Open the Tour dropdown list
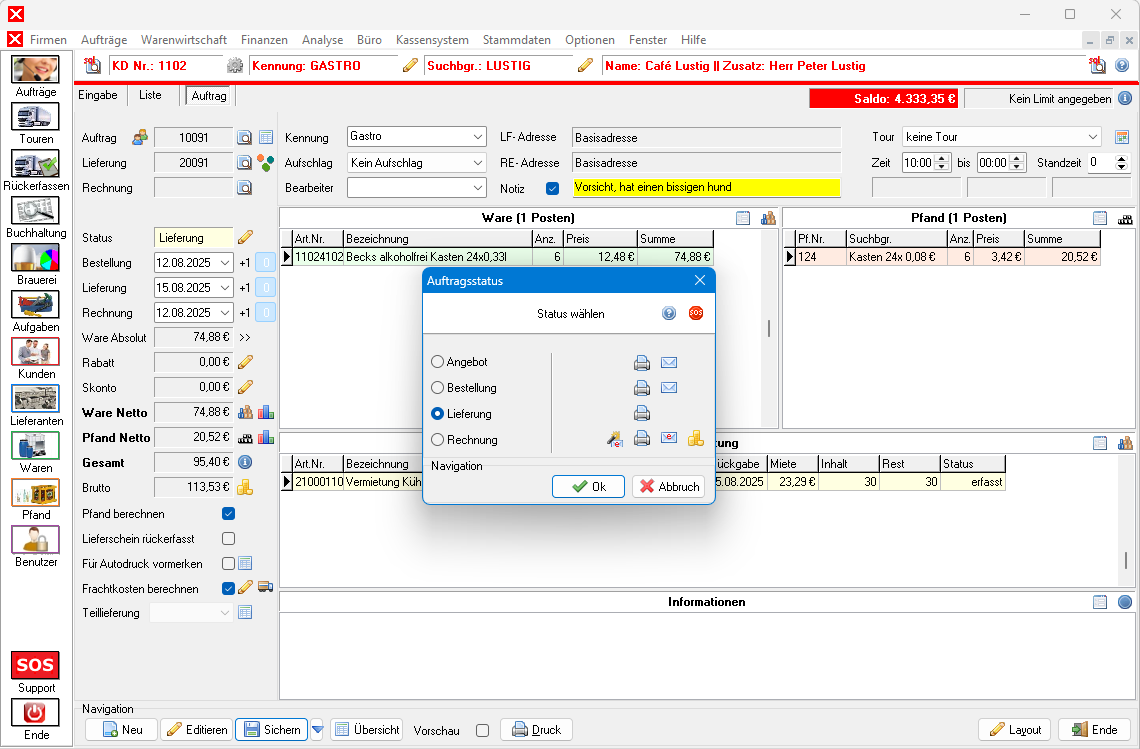 tap(1092, 137)
